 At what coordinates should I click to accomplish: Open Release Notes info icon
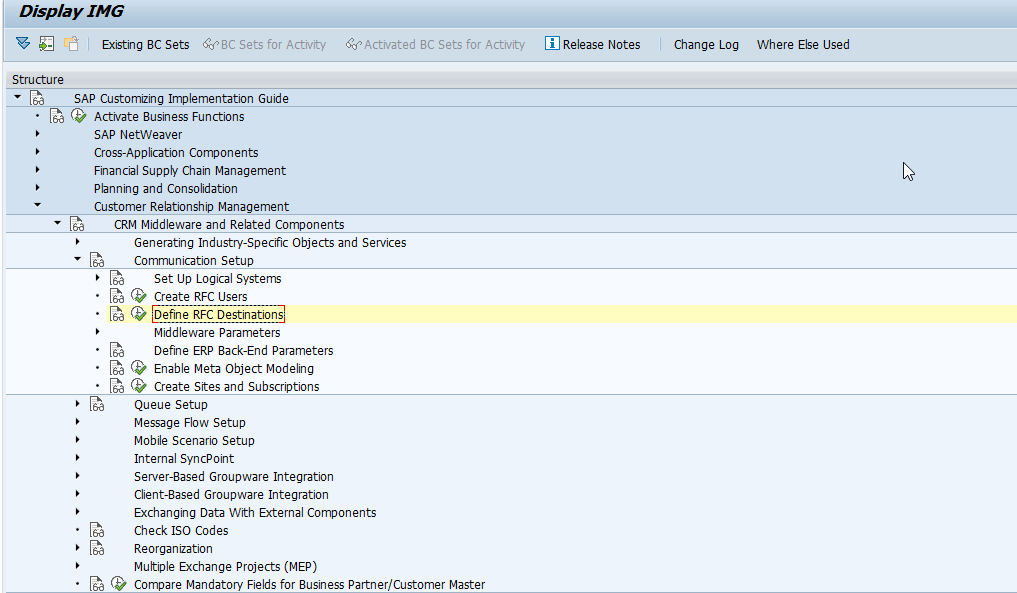pos(552,43)
